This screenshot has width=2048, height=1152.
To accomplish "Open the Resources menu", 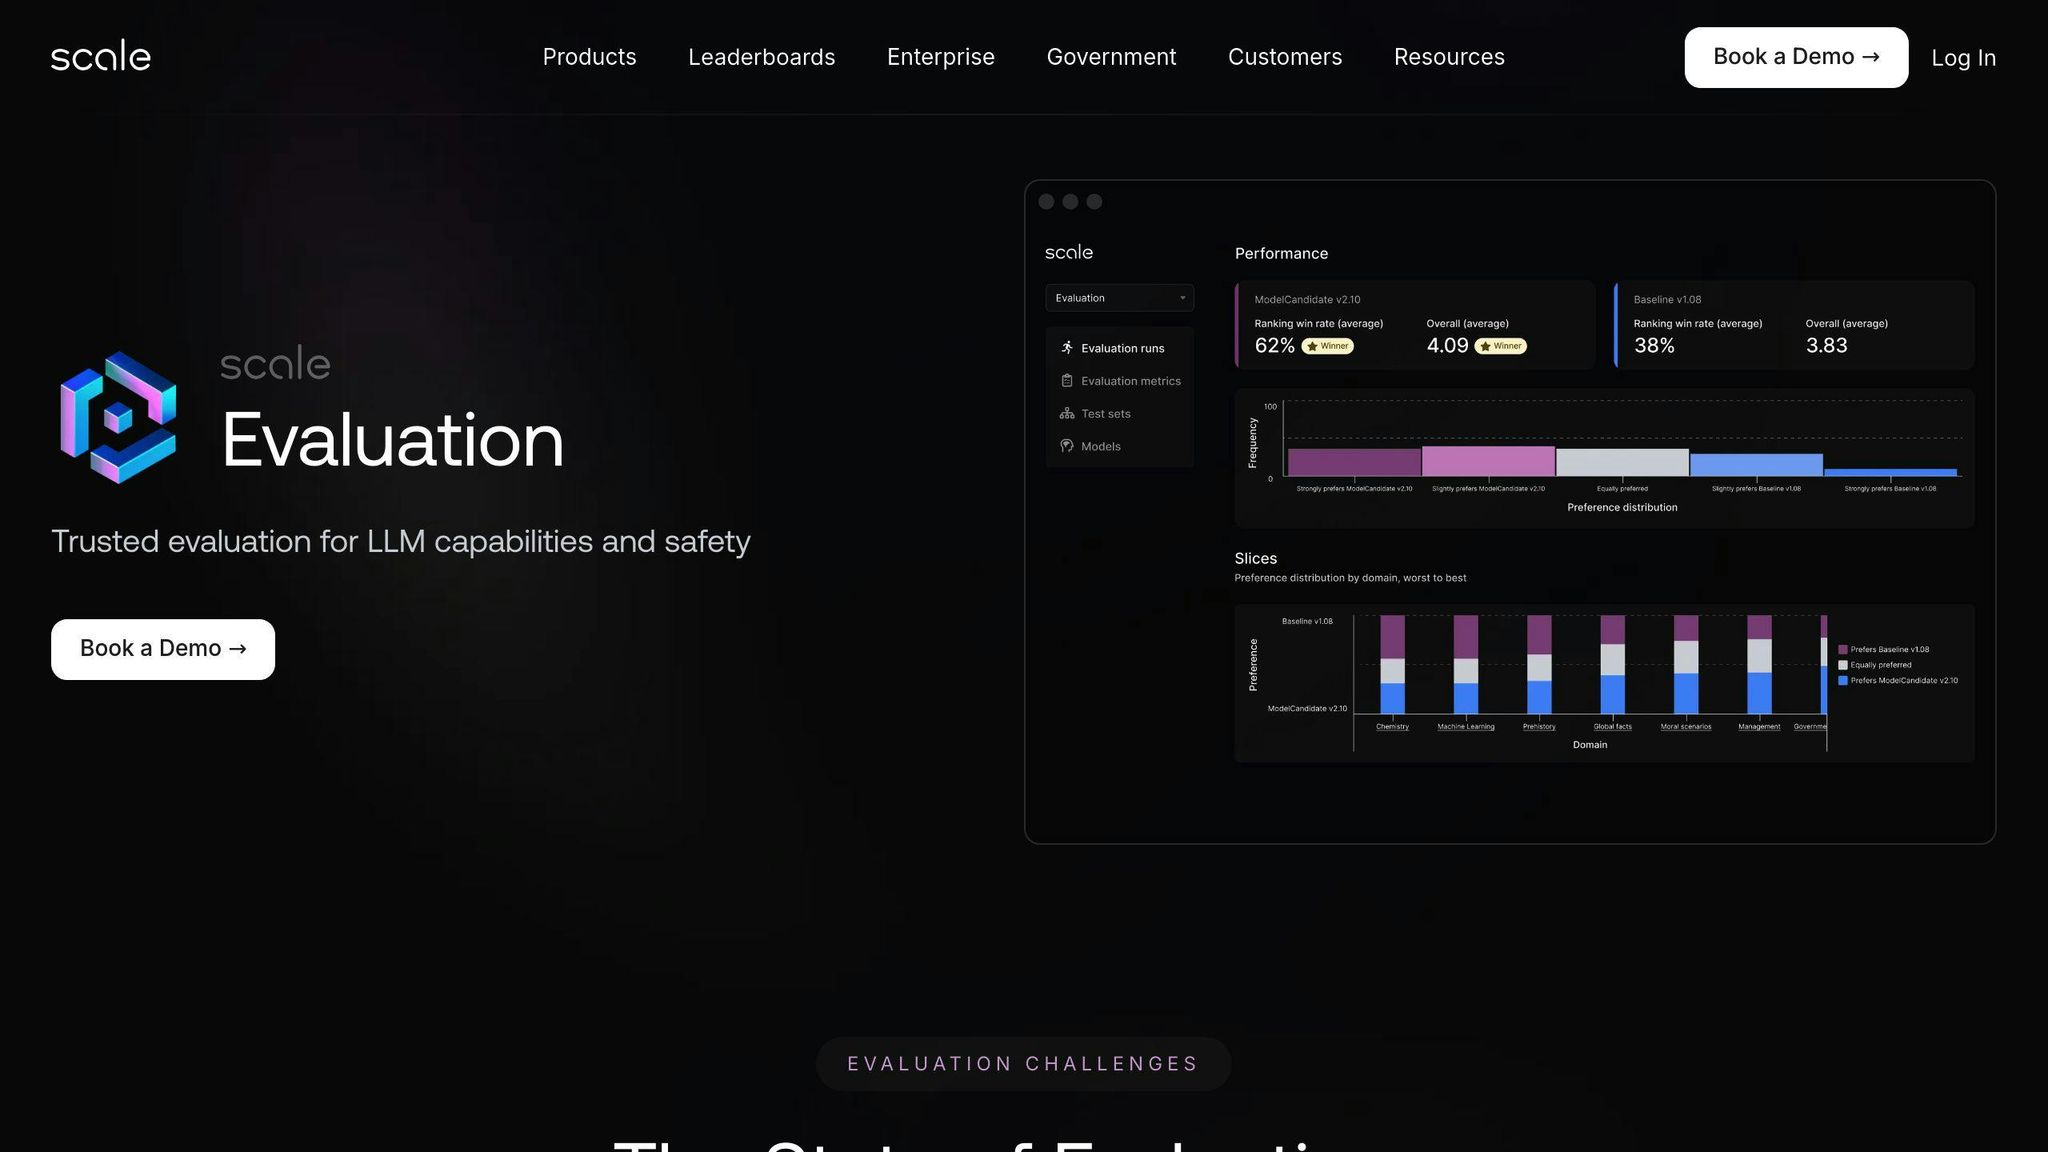I will [x=1449, y=57].
